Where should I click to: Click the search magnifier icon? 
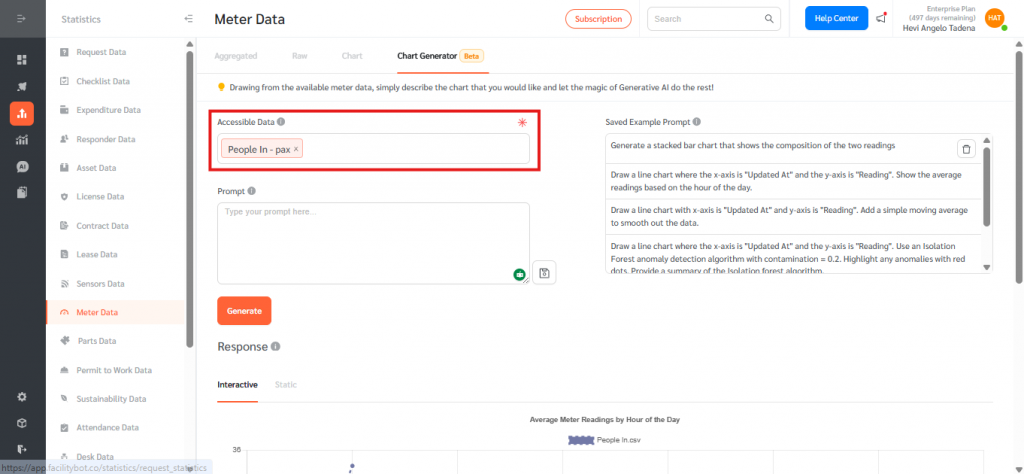click(770, 18)
